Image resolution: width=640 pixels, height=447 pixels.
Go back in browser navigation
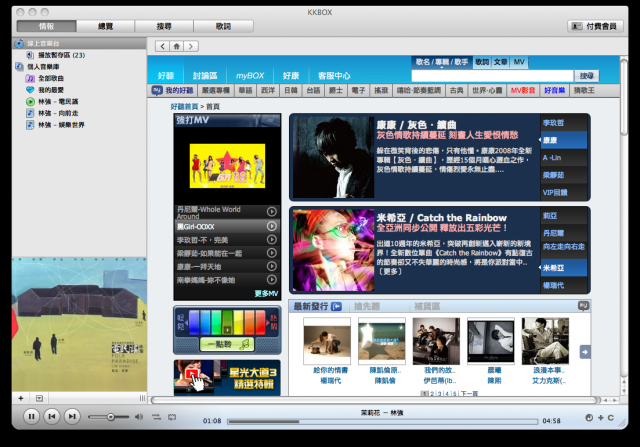pos(162,46)
